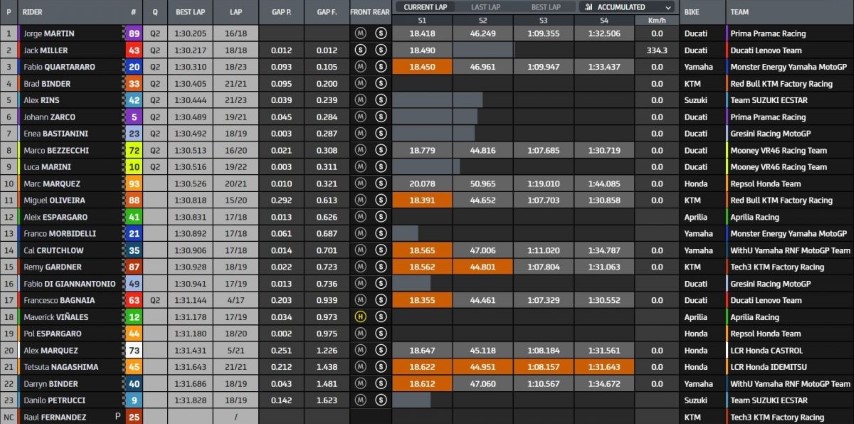Click Miguel Oliveira's front tyre M icon
Viewport: 854px width, 424px height.
tap(360, 200)
